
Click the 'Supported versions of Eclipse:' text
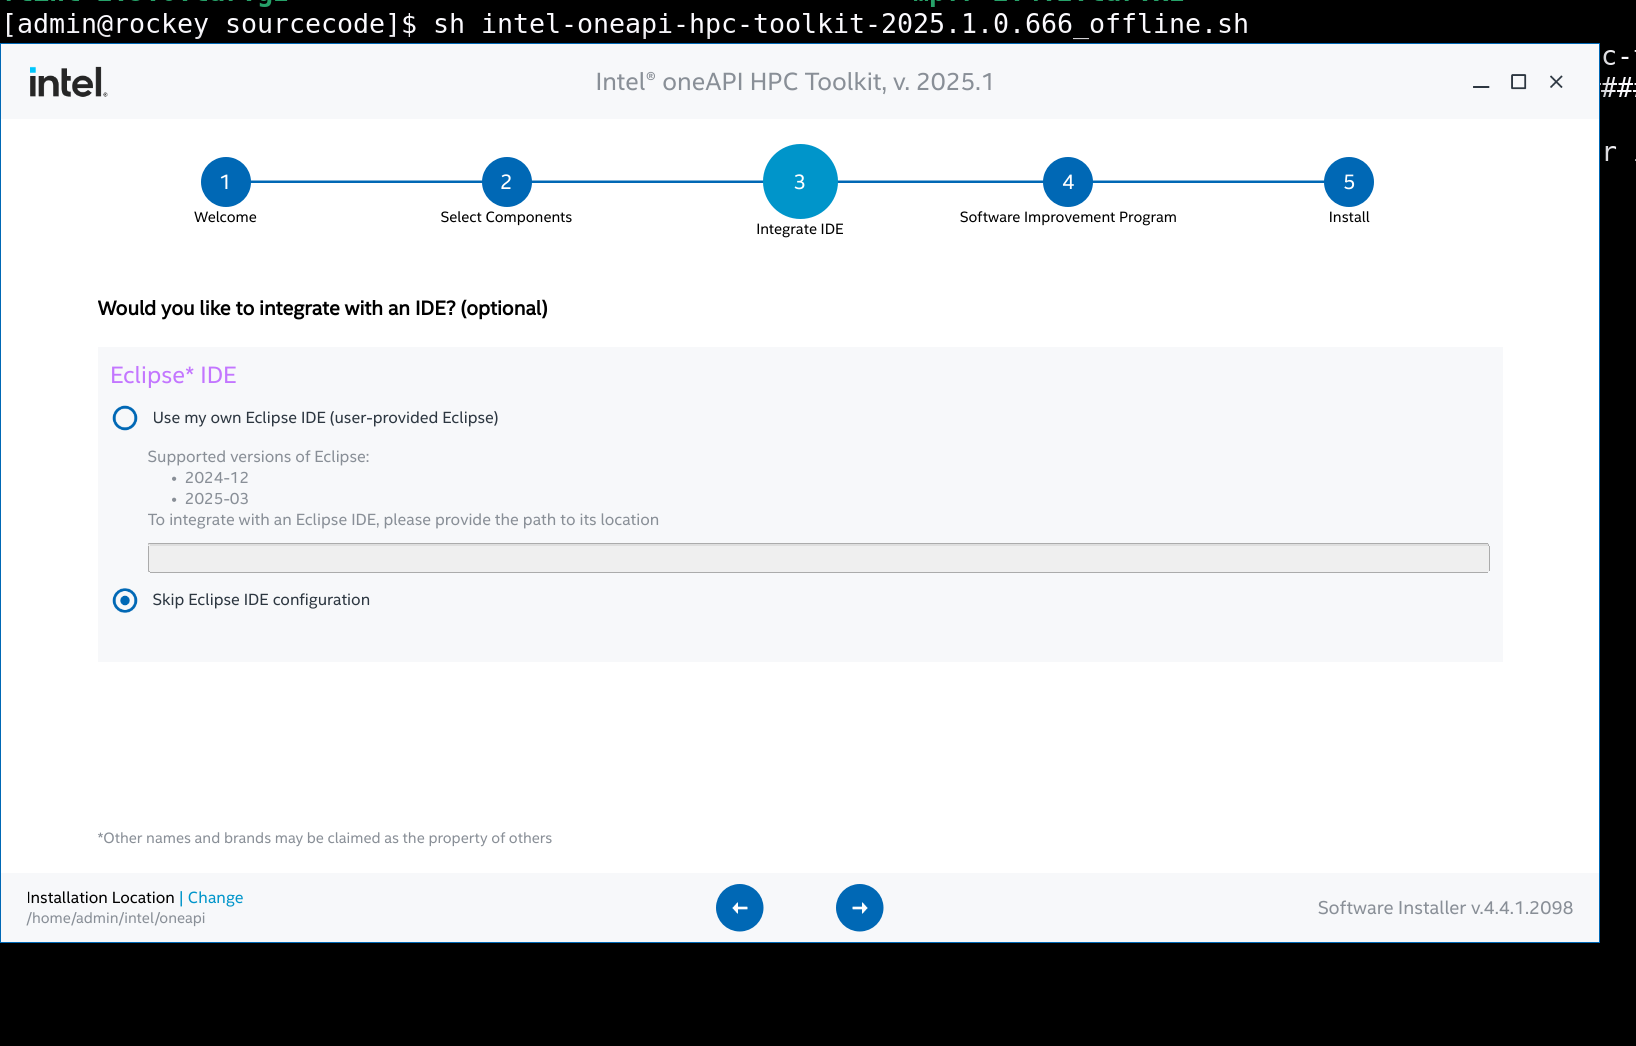(259, 457)
